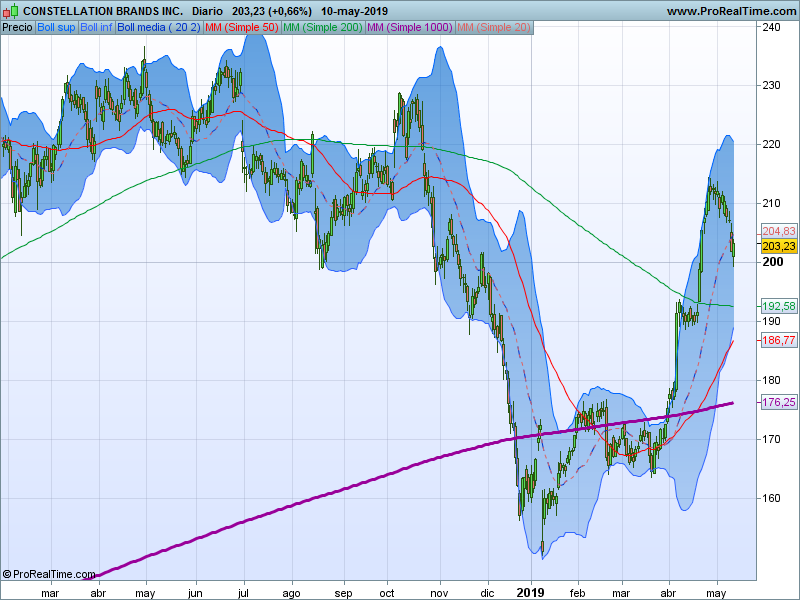Click the 230 price axis label
The height and width of the screenshot is (600, 800).
click(x=771, y=85)
